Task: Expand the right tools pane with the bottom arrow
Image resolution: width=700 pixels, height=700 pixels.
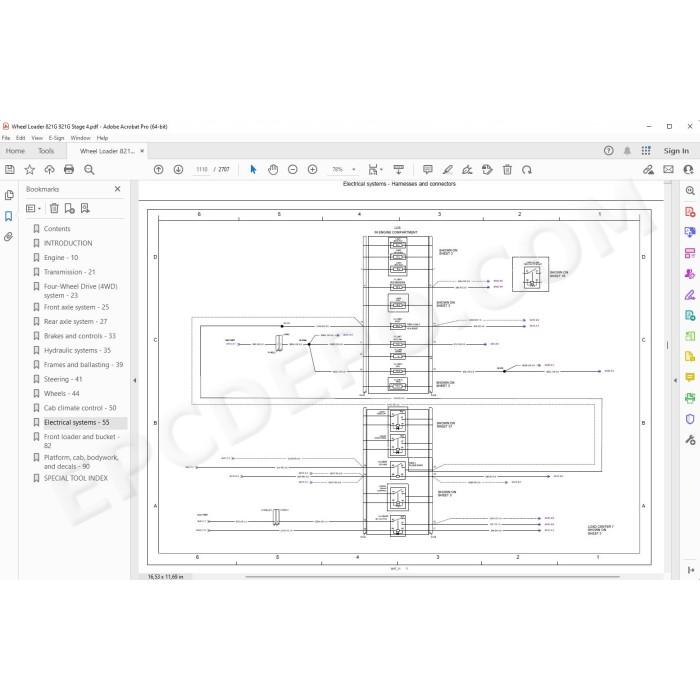Action: tap(691, 570)
